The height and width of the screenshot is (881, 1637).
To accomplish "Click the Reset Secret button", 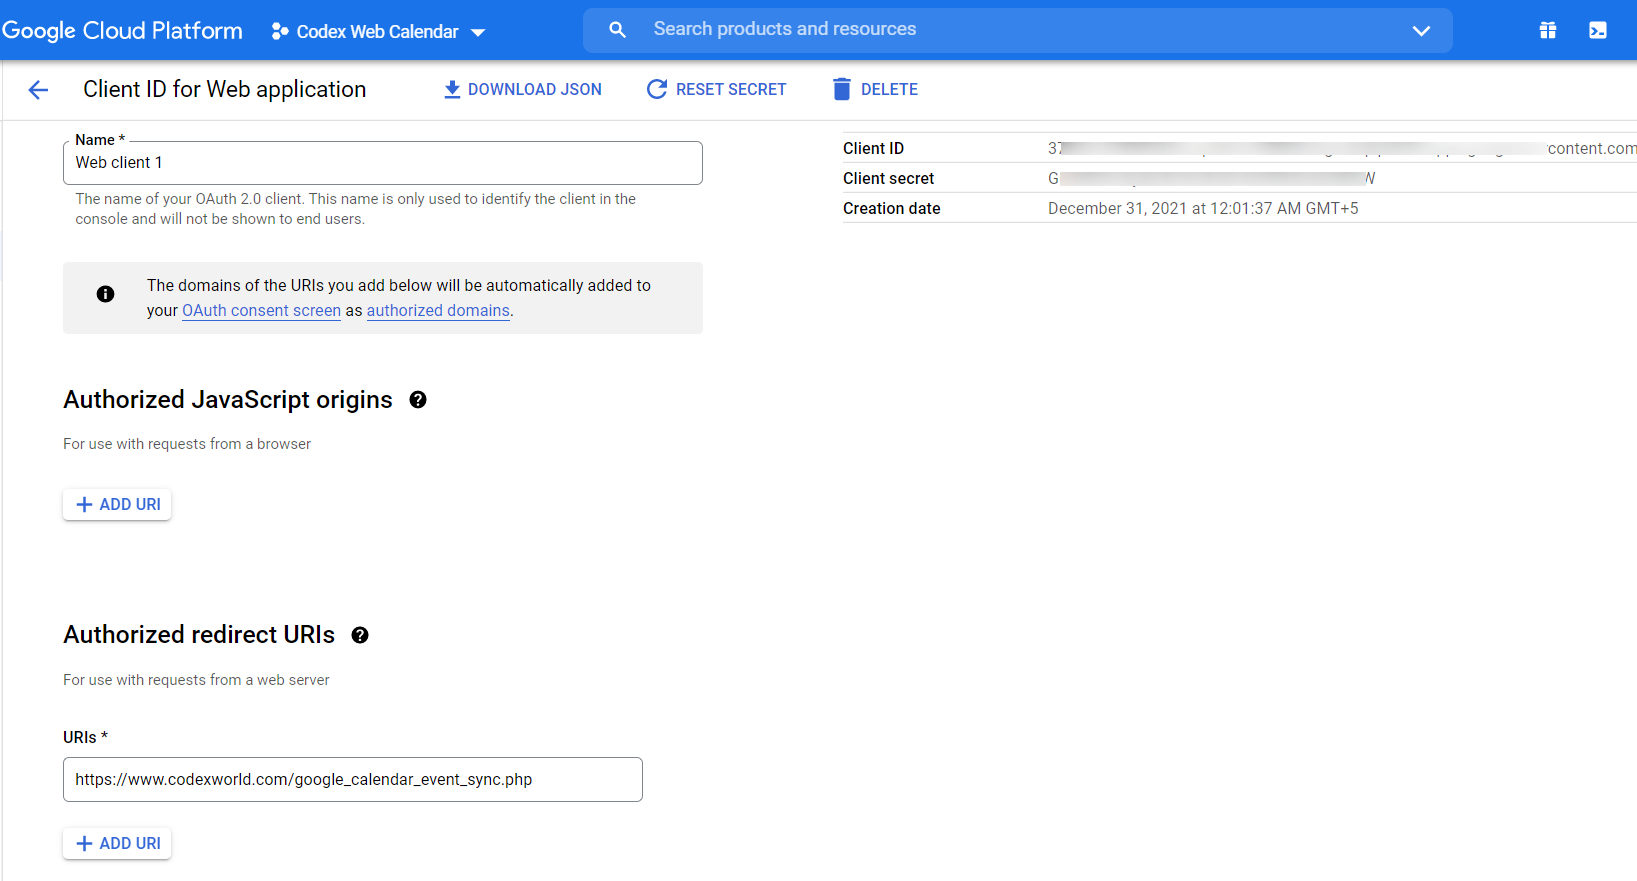I will coord(716,89).
